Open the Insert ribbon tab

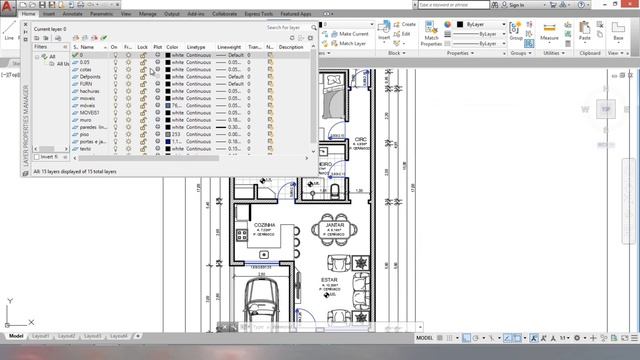pyautogui.click(x=49, y=14)
